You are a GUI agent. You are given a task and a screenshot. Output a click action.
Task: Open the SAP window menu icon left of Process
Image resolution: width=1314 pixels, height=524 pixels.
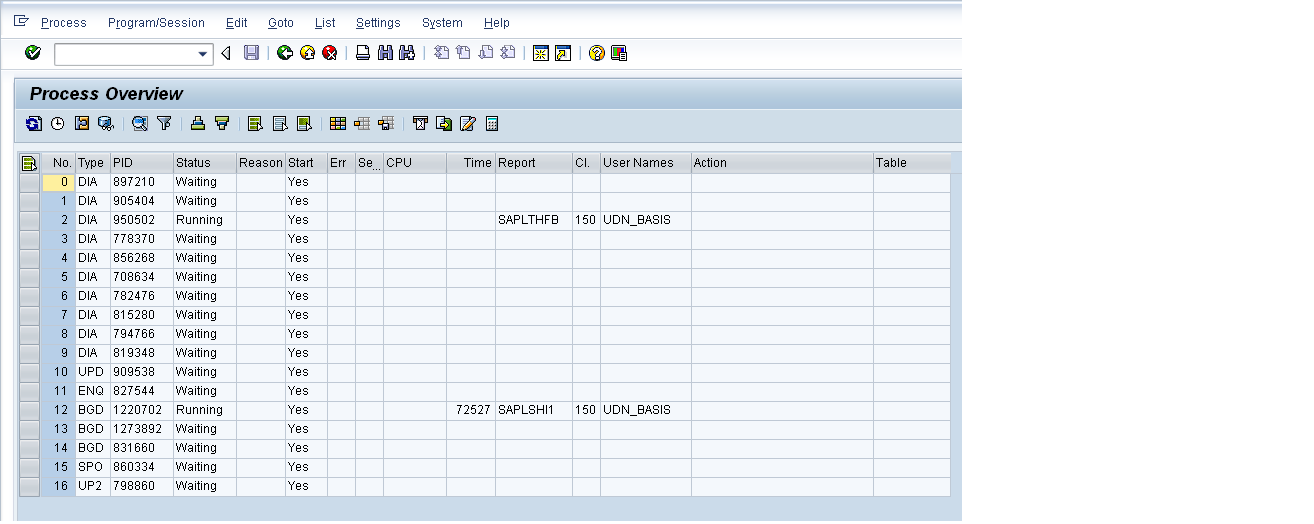tap(21, 21)
